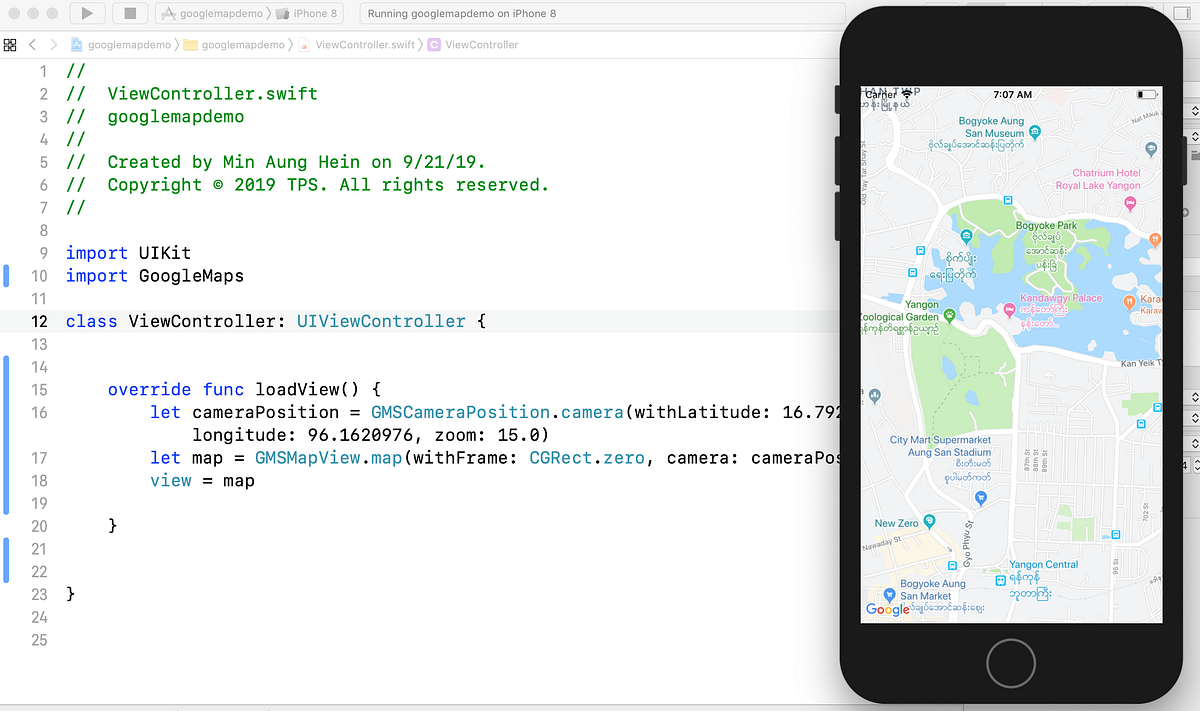Go back with the jump bar left arrow
This screenshot has width=1200, height=711.
pos(33,45)
